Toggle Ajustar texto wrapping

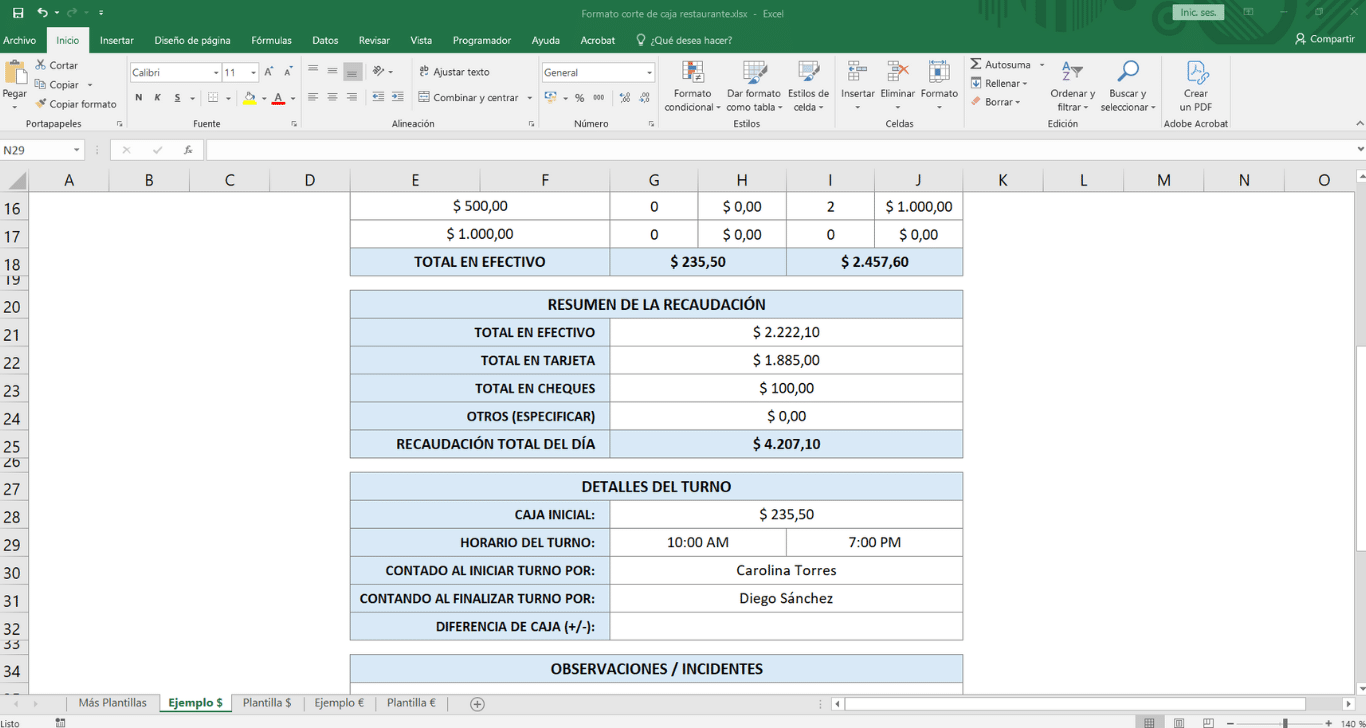pos(454,72)
